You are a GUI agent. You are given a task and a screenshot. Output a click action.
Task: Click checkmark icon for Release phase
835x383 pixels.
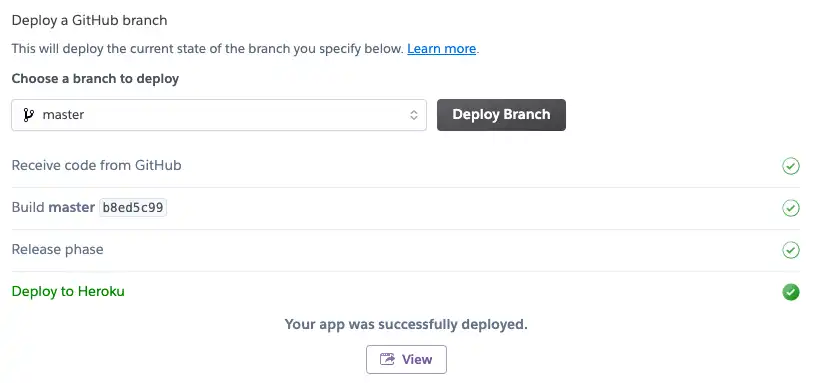tap(791, 250)
